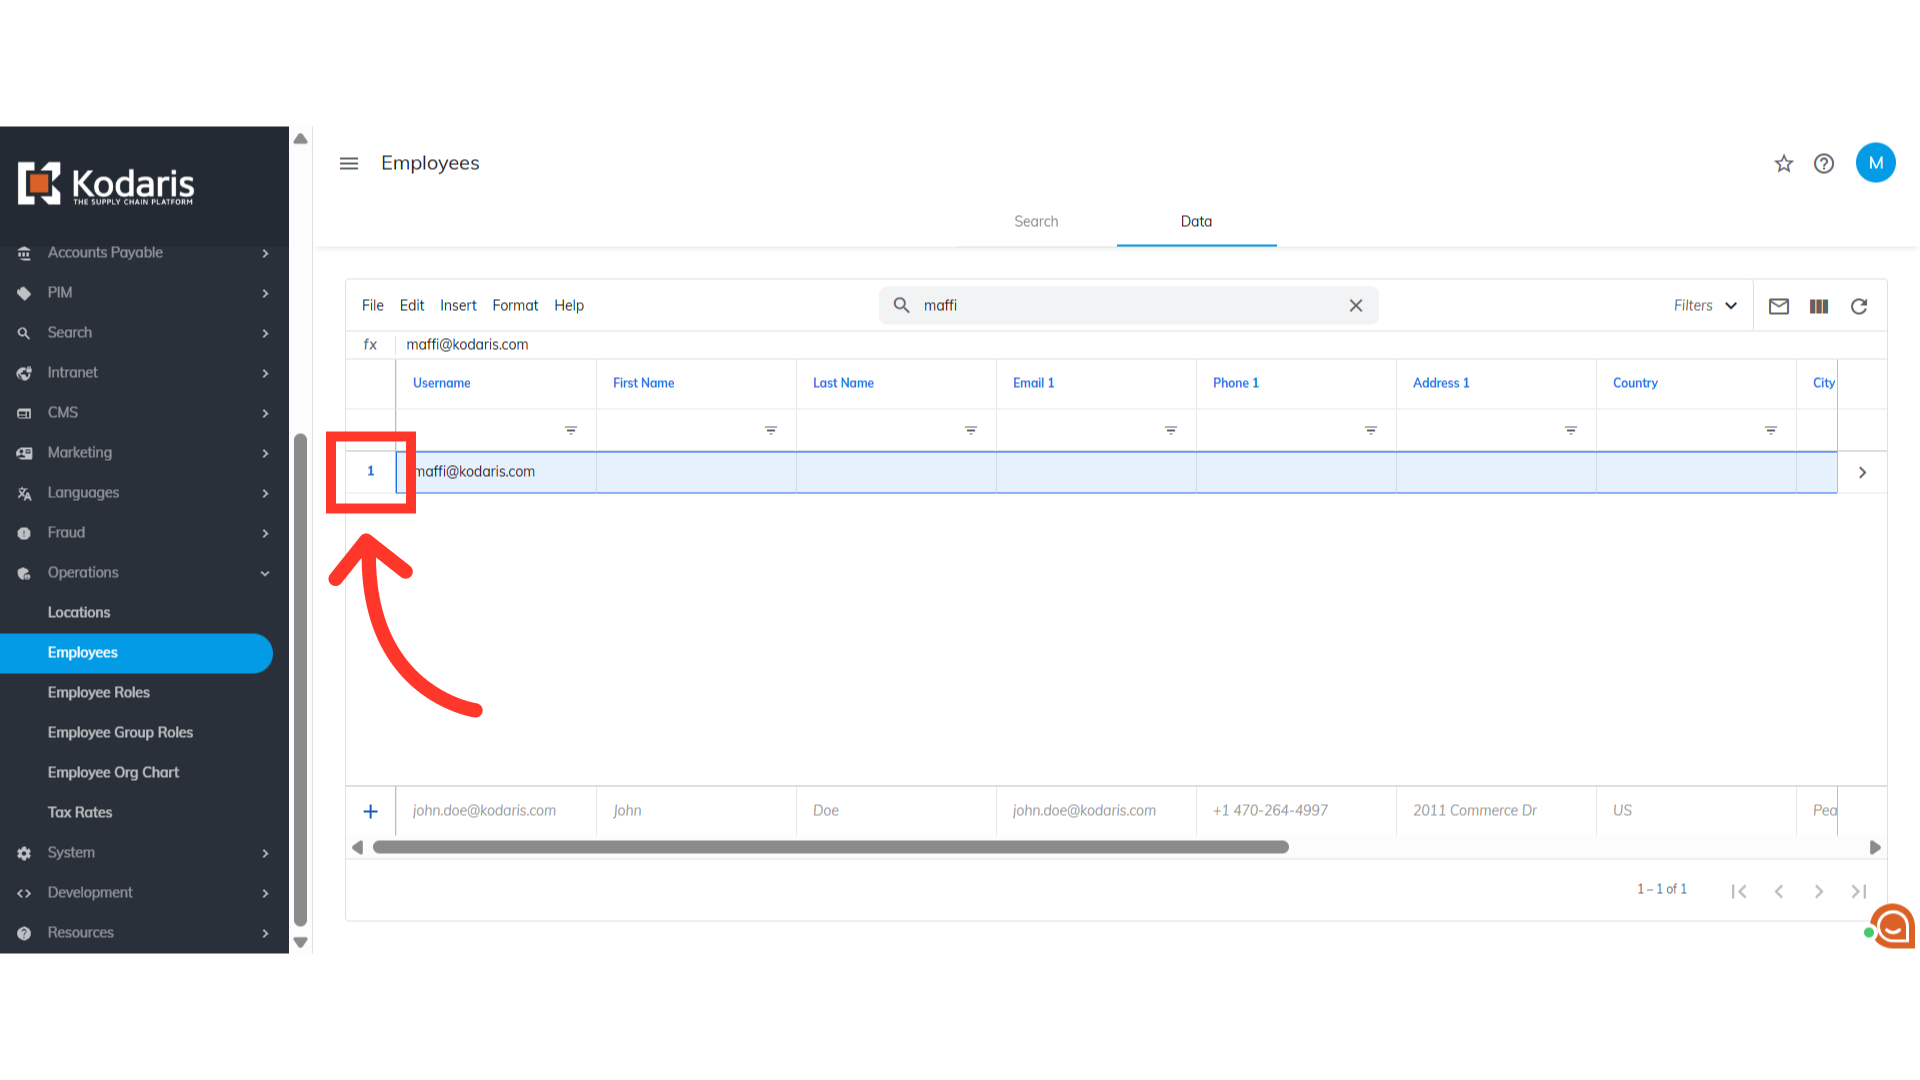Screen dimensions: 1920x1080
Task: Open Employee Roles in sidebar
Action: click(99, 692)
